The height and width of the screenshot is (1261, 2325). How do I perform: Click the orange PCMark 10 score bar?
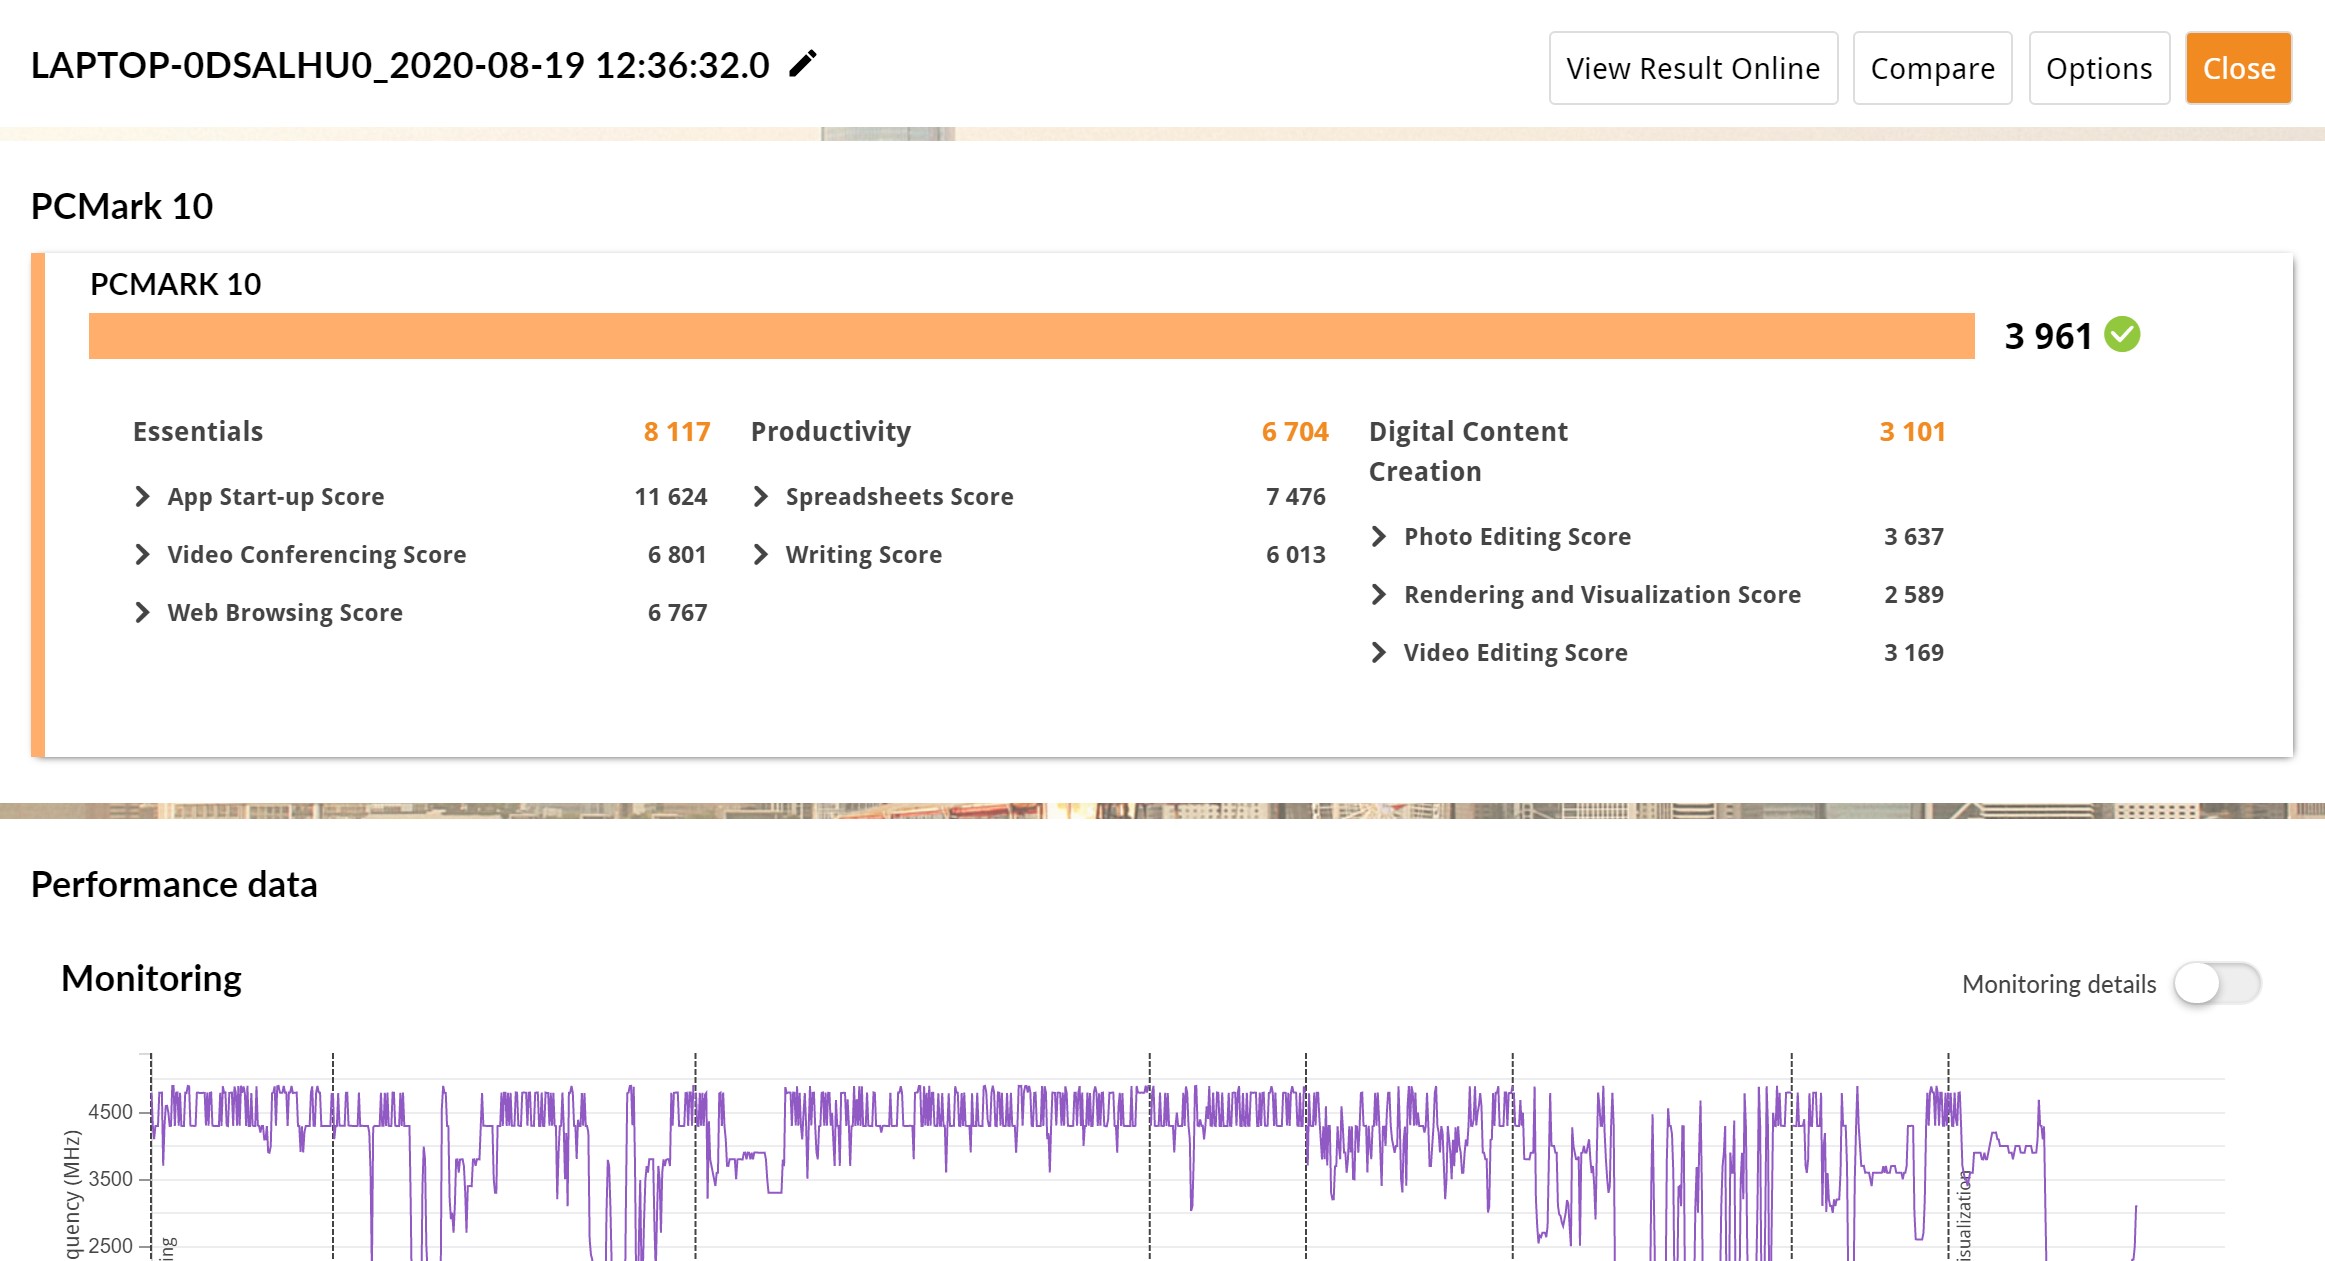point(1032,336)
